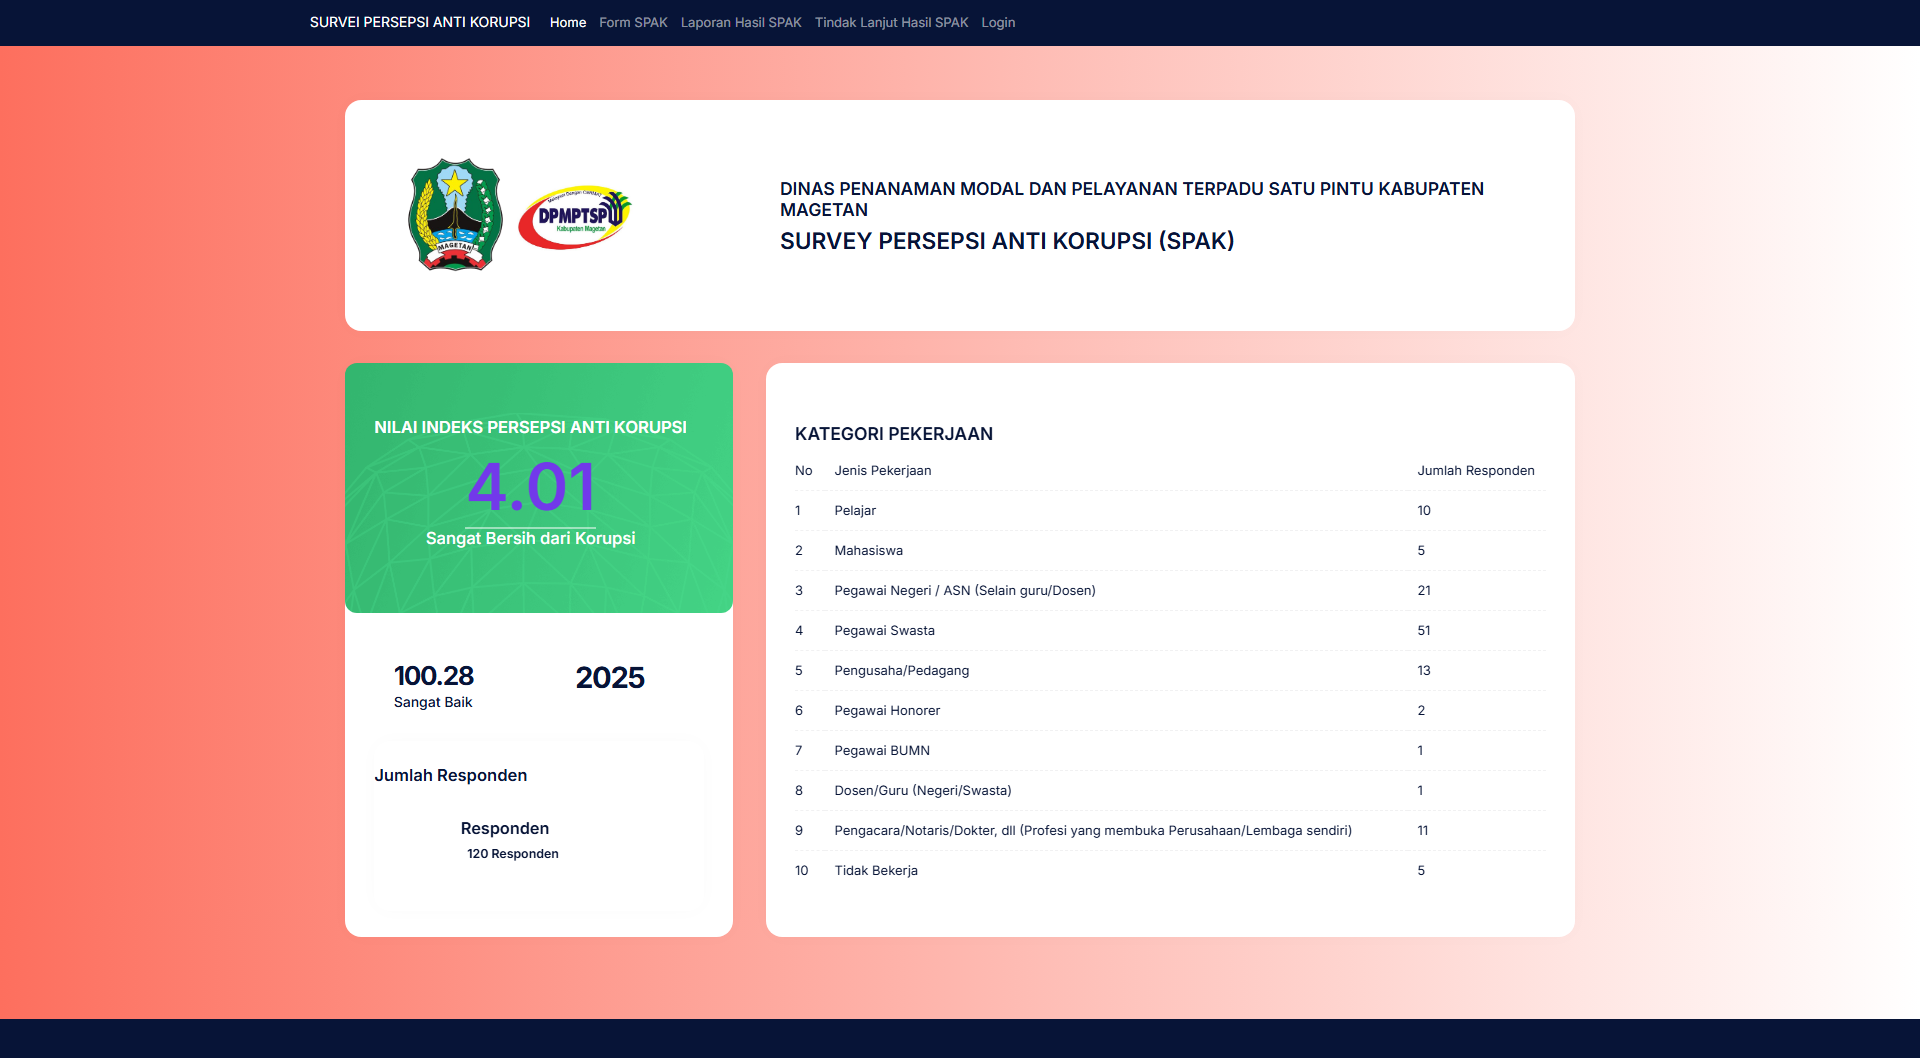
Task: Click the Login link
Action: tap(997, 22)
